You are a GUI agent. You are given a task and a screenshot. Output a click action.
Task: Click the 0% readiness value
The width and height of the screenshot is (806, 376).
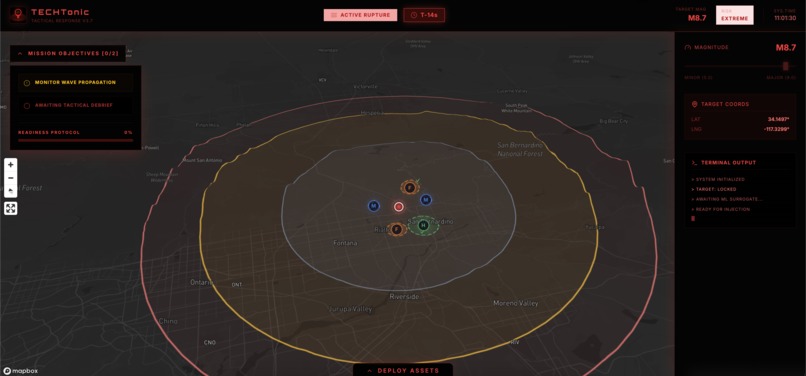(x=129, y=133)
